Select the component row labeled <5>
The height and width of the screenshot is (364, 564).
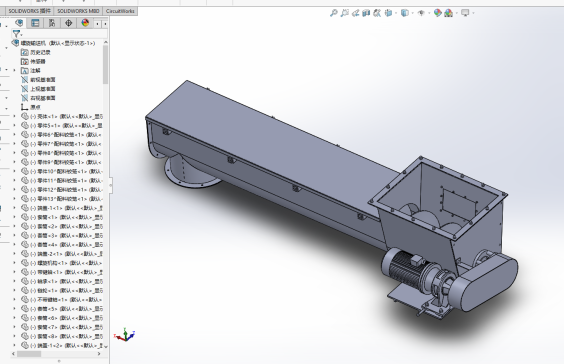click(62, 309)
